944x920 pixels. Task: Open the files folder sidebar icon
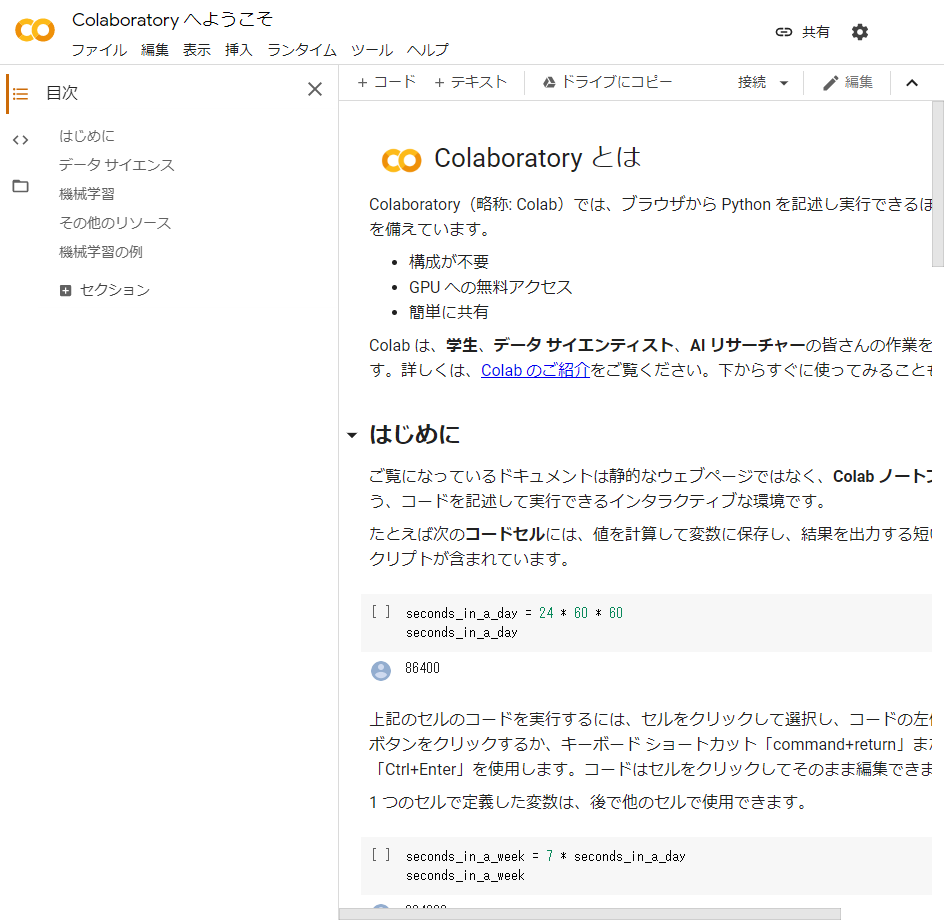coord(20,186)
